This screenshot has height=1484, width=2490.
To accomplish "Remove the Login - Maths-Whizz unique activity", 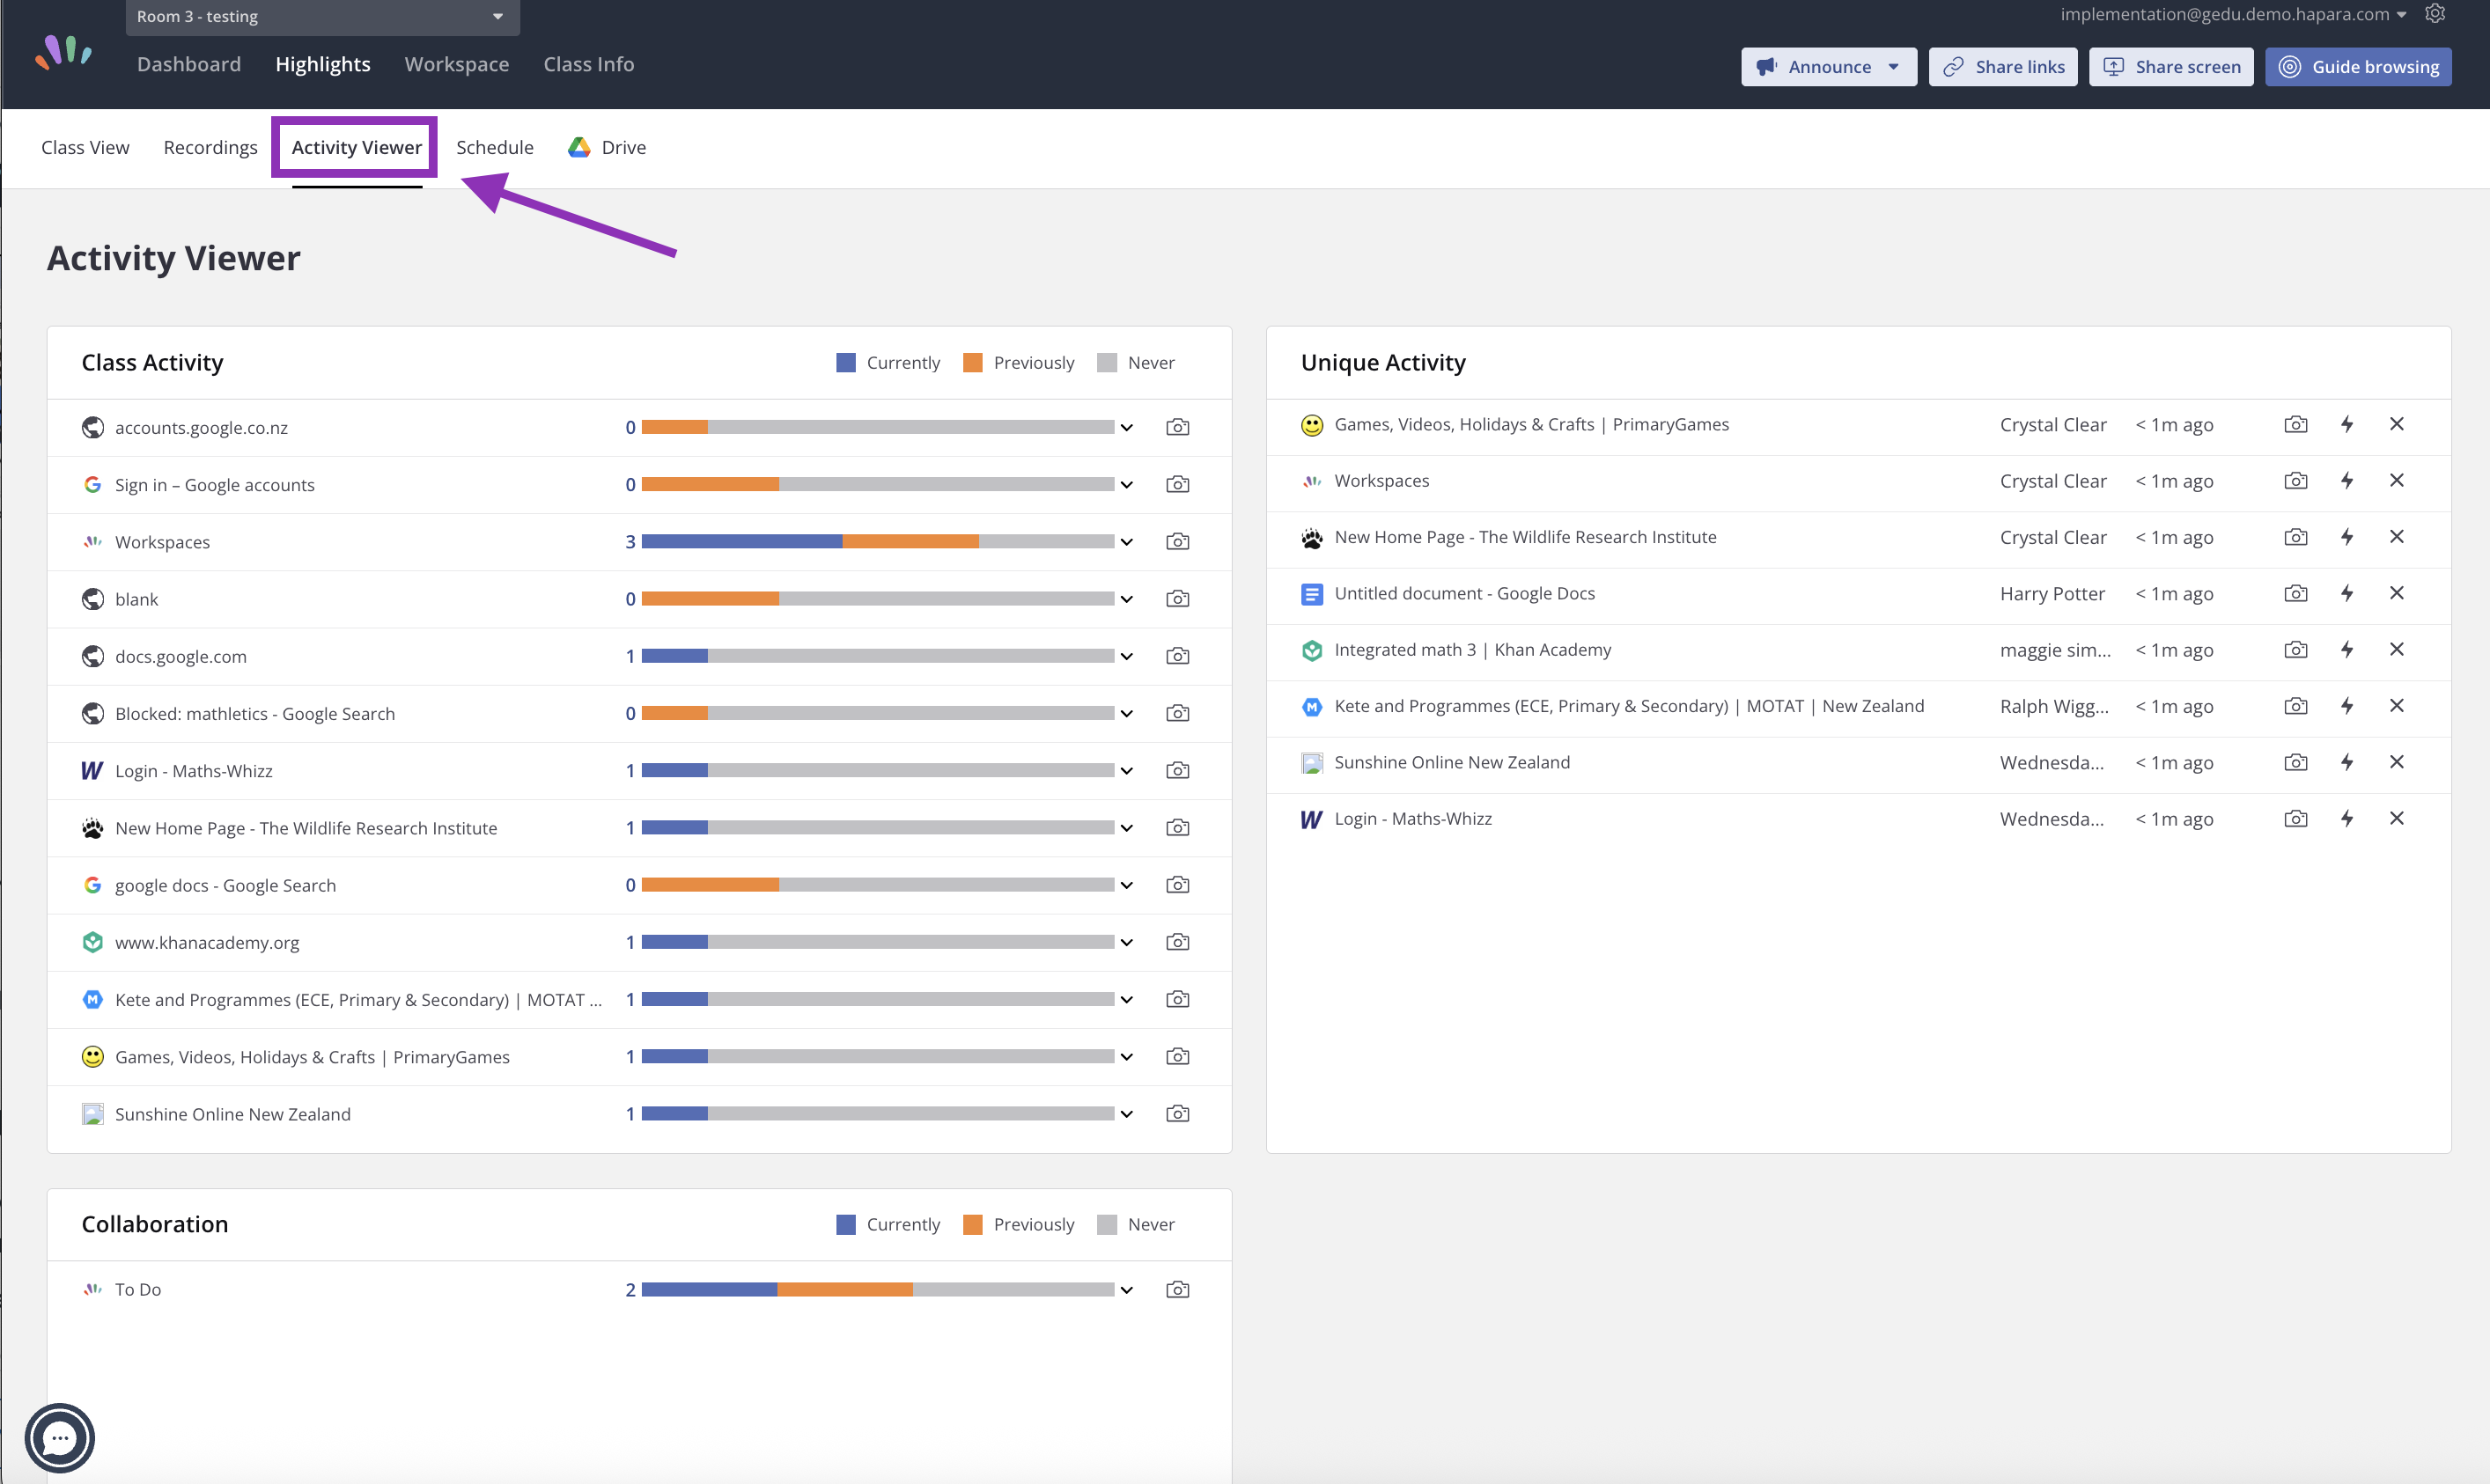I will pyautogui.click(x=2397, y=819).
